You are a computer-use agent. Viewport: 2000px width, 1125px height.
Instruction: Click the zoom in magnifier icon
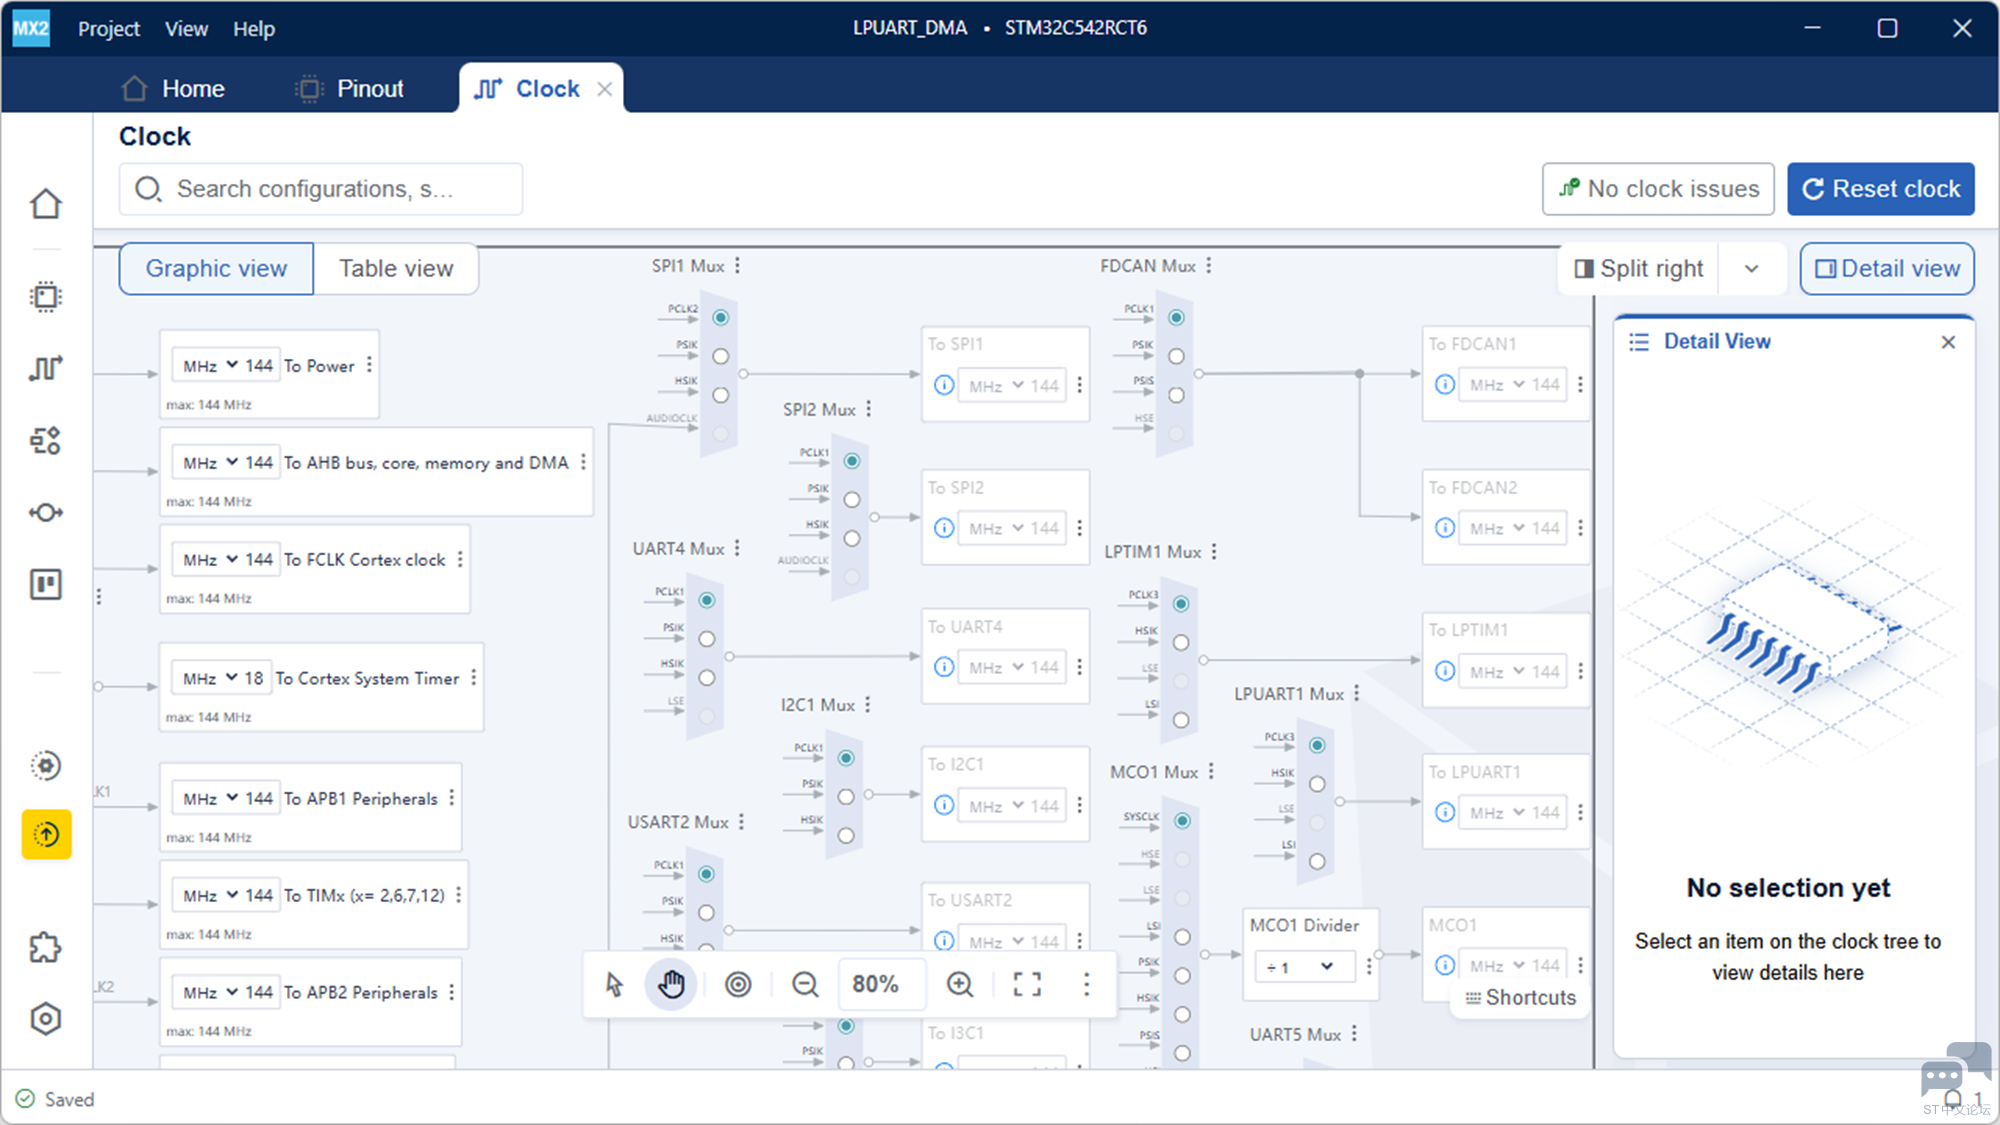pos(960,984)
